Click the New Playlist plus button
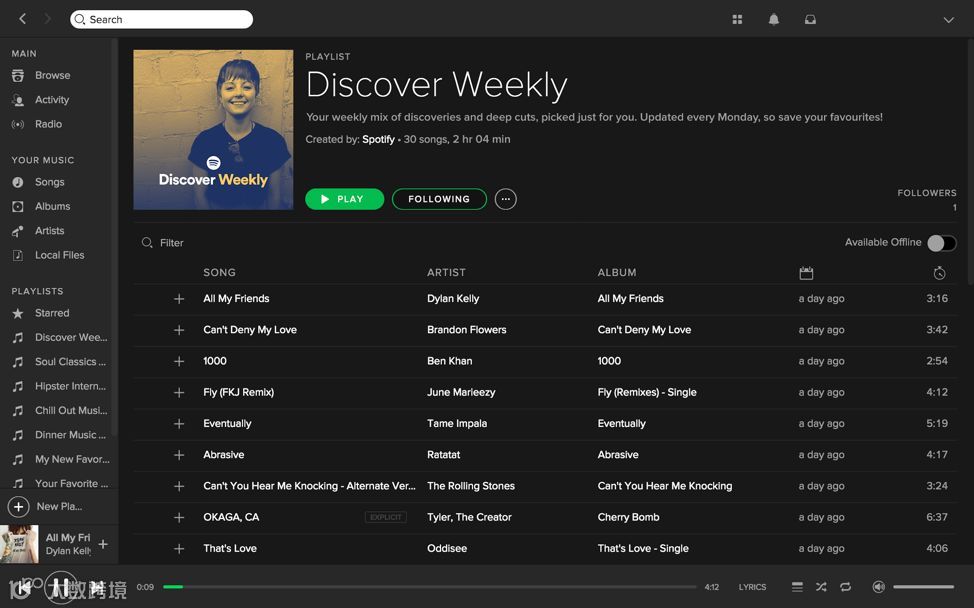 click(x=19, y=507)
